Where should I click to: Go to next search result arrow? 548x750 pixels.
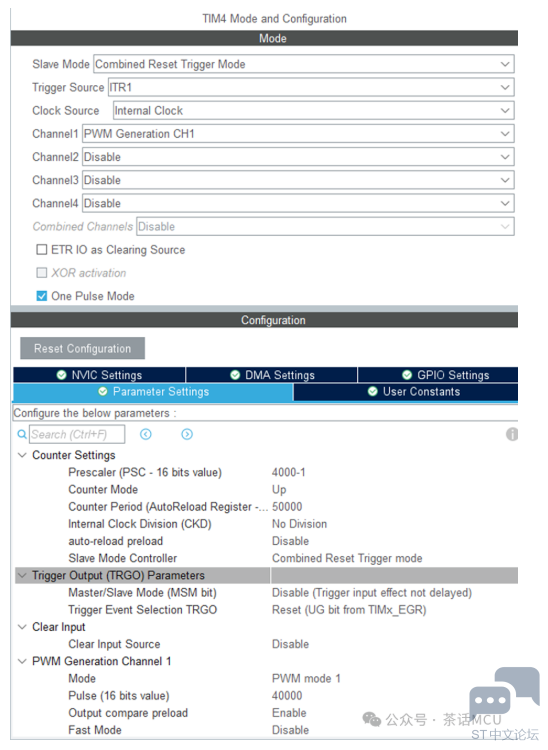pos(187,434)
